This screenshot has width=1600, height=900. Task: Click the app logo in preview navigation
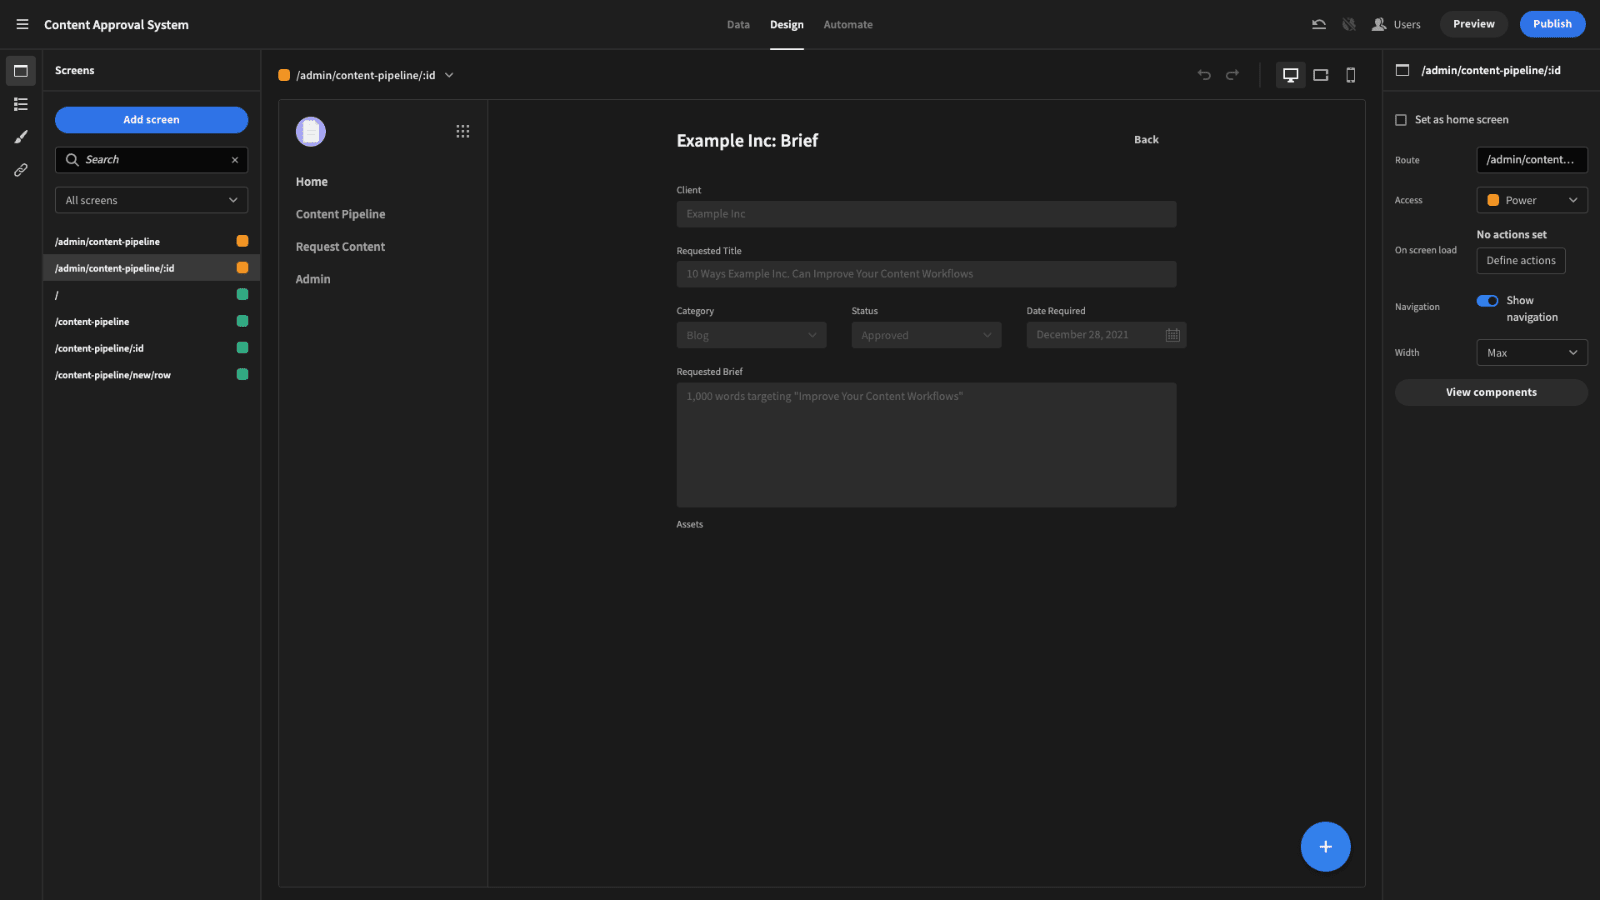coord(311,132)
